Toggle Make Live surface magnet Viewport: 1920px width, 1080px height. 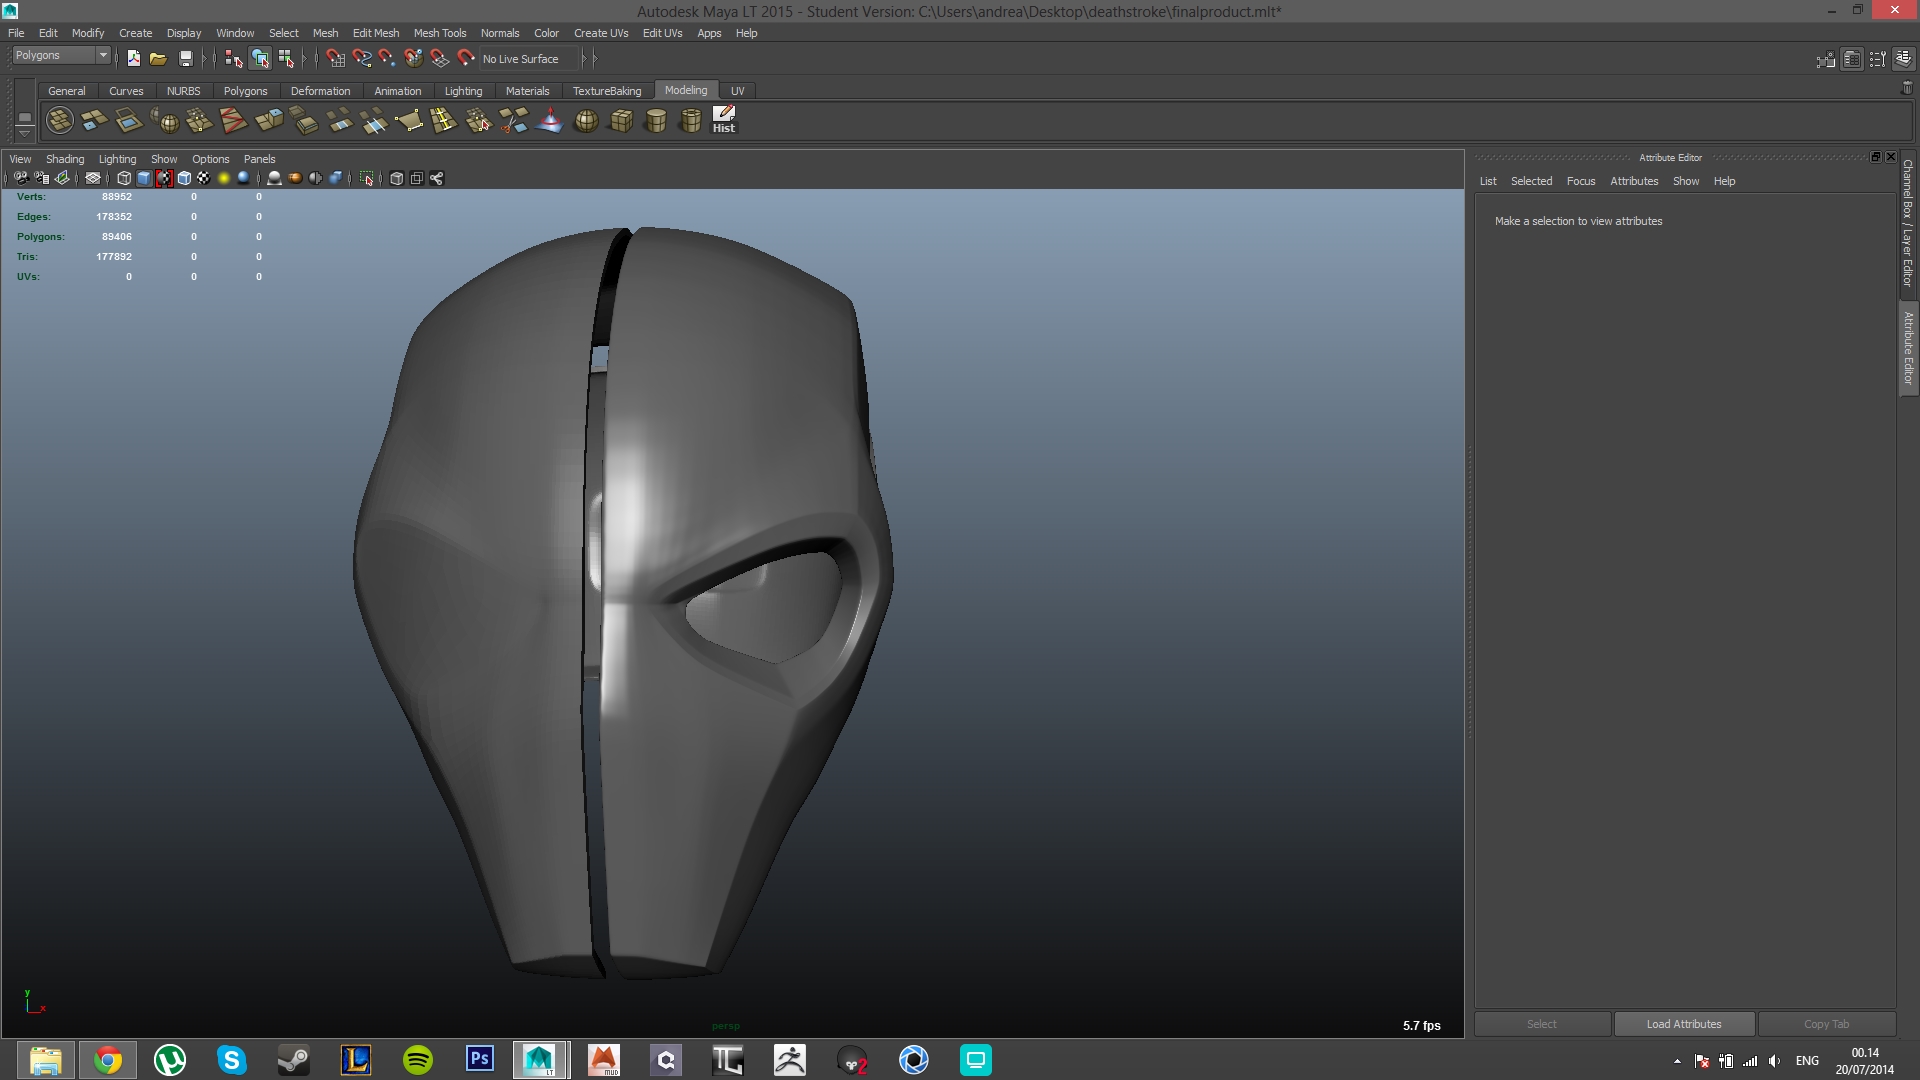465,59
